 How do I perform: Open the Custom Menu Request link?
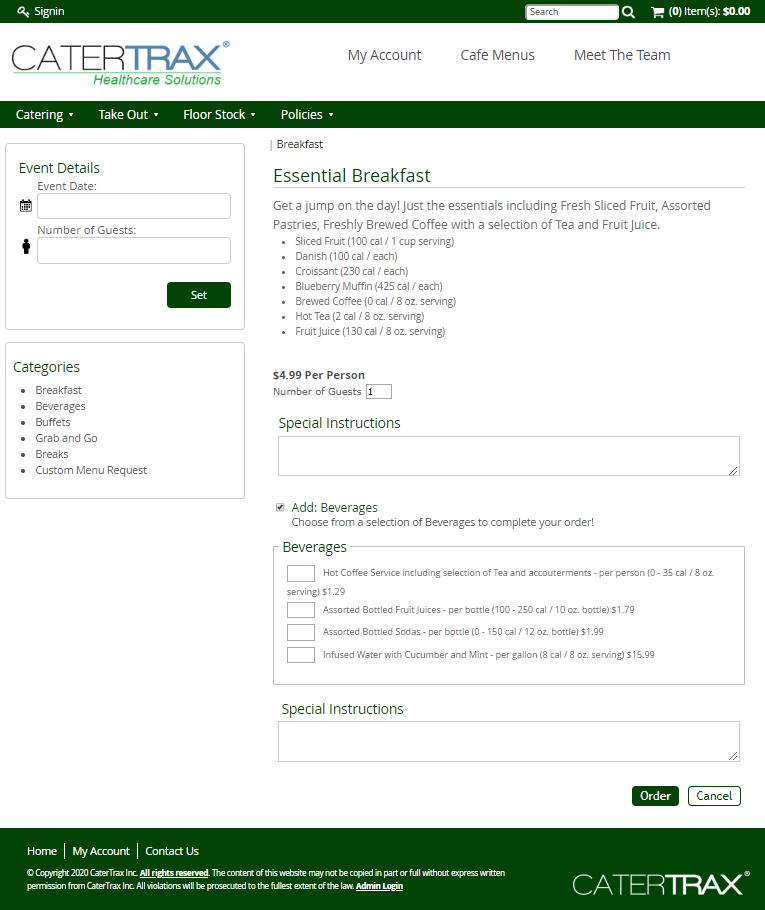tap(91, 470)
